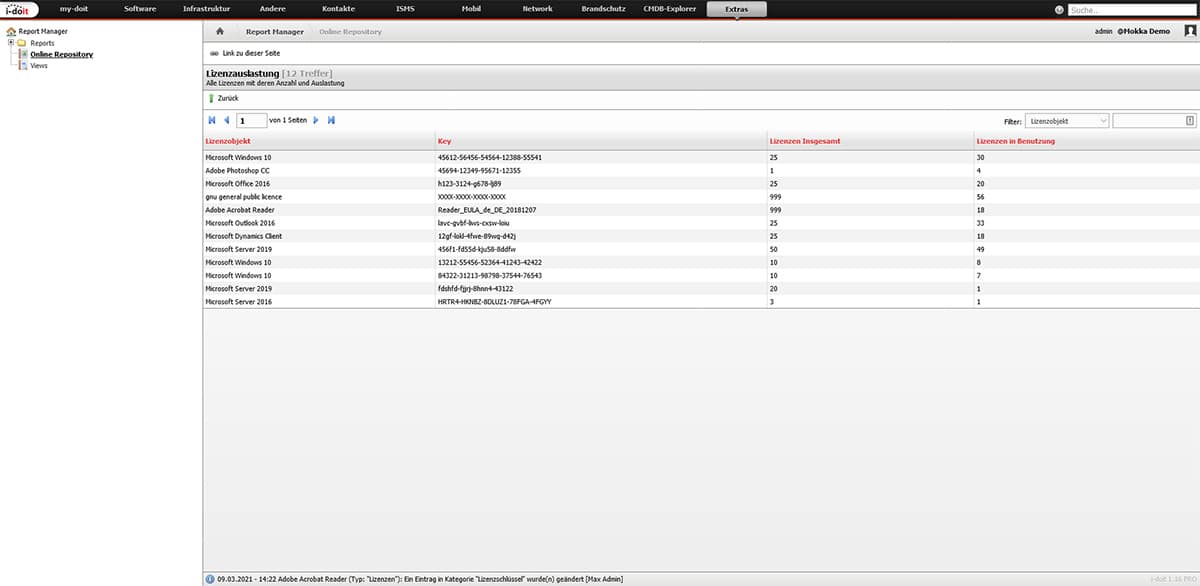Viewport: 1200px width, 586px height.
Task: Go to the previous results page
Action: click(227, 121)
